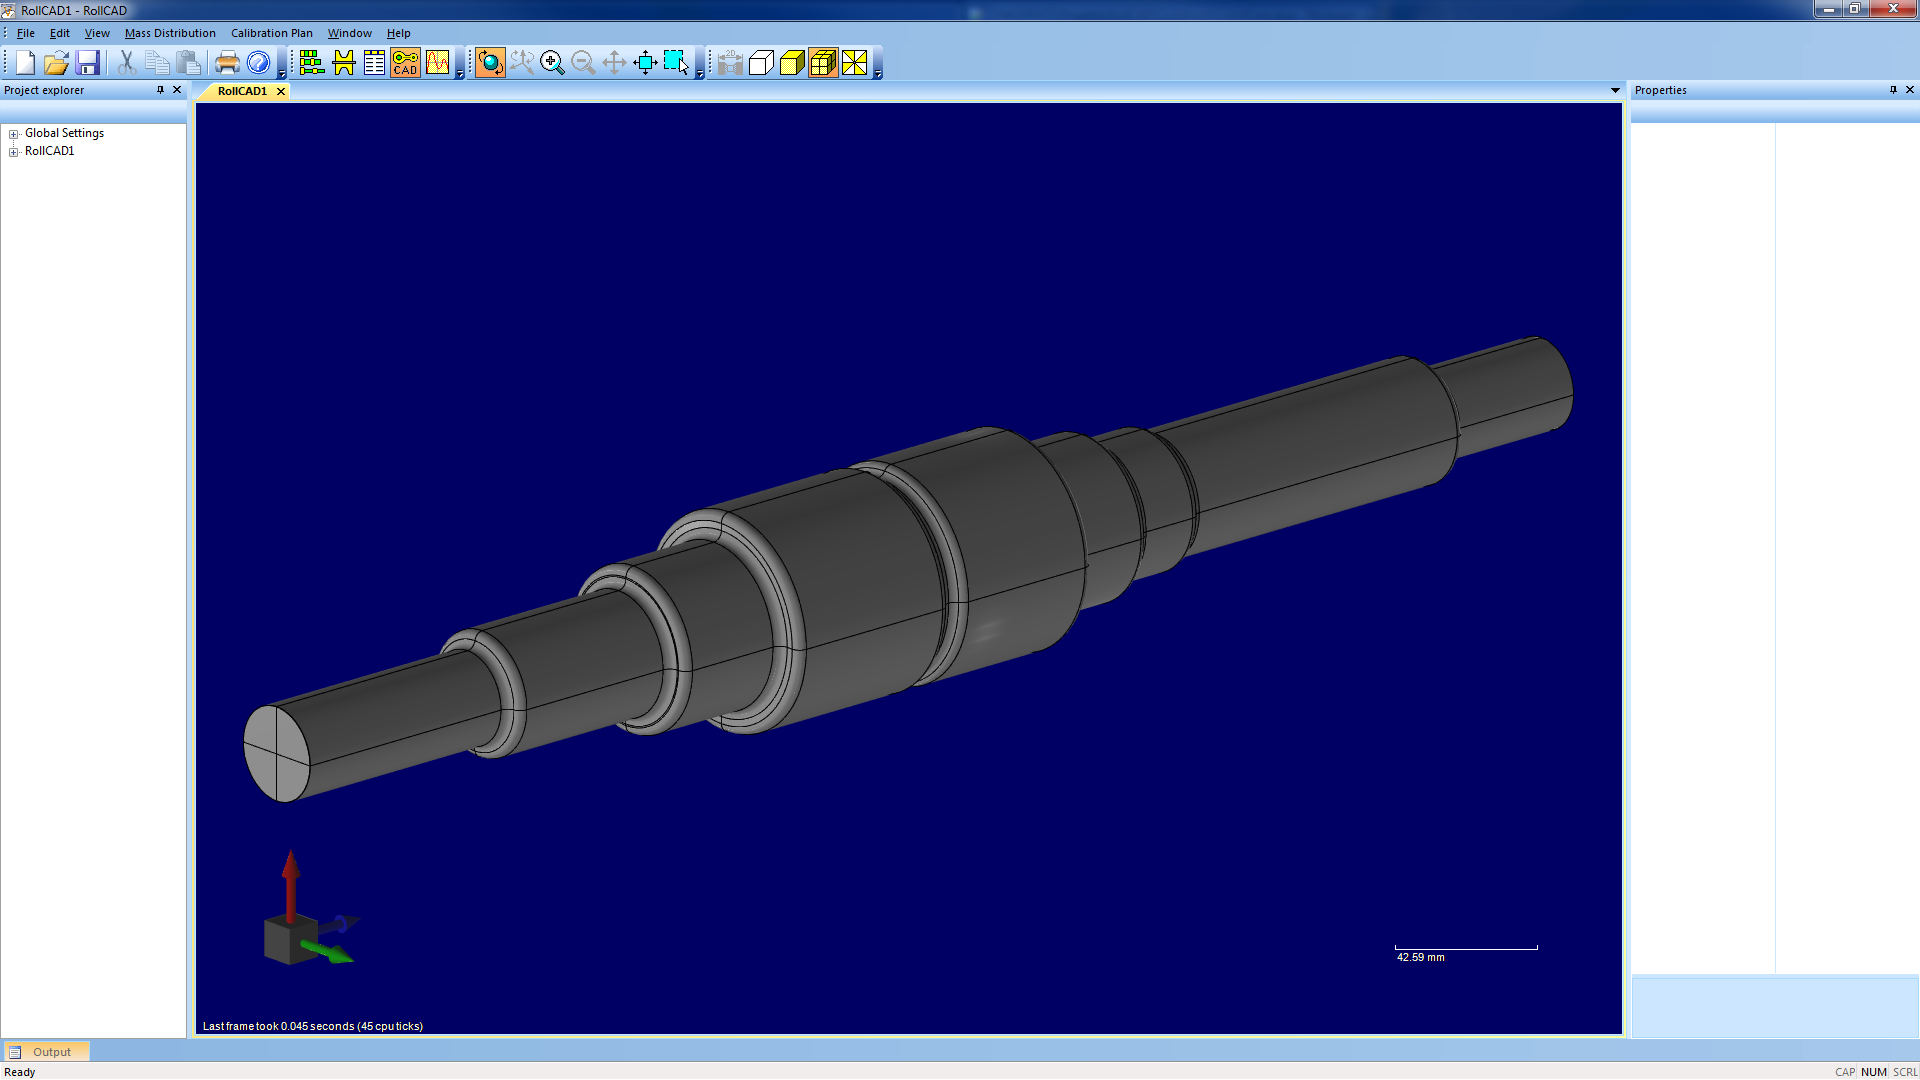Click the 3D axis orientation cube

pyautogui.click(x=290, y=939)
